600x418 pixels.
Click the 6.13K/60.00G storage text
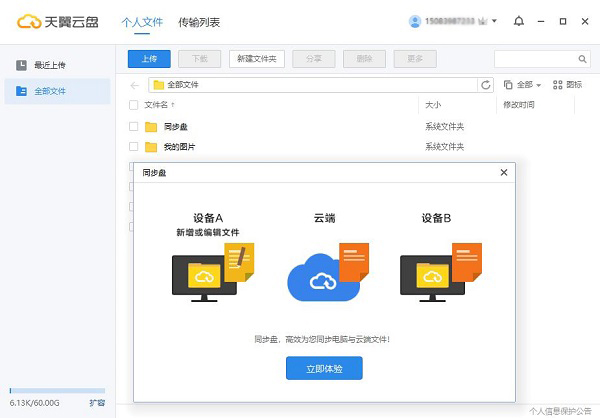click(x=34, y=403)
